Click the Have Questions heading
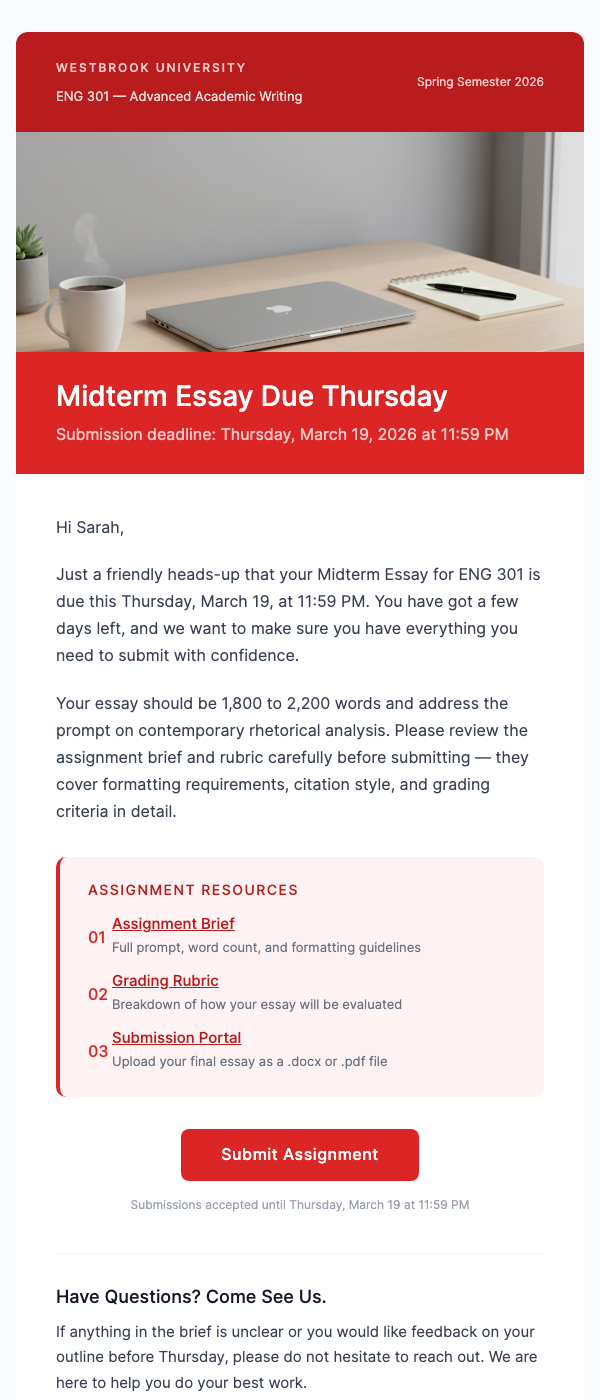600x1400 pixels. point(189,1296)
